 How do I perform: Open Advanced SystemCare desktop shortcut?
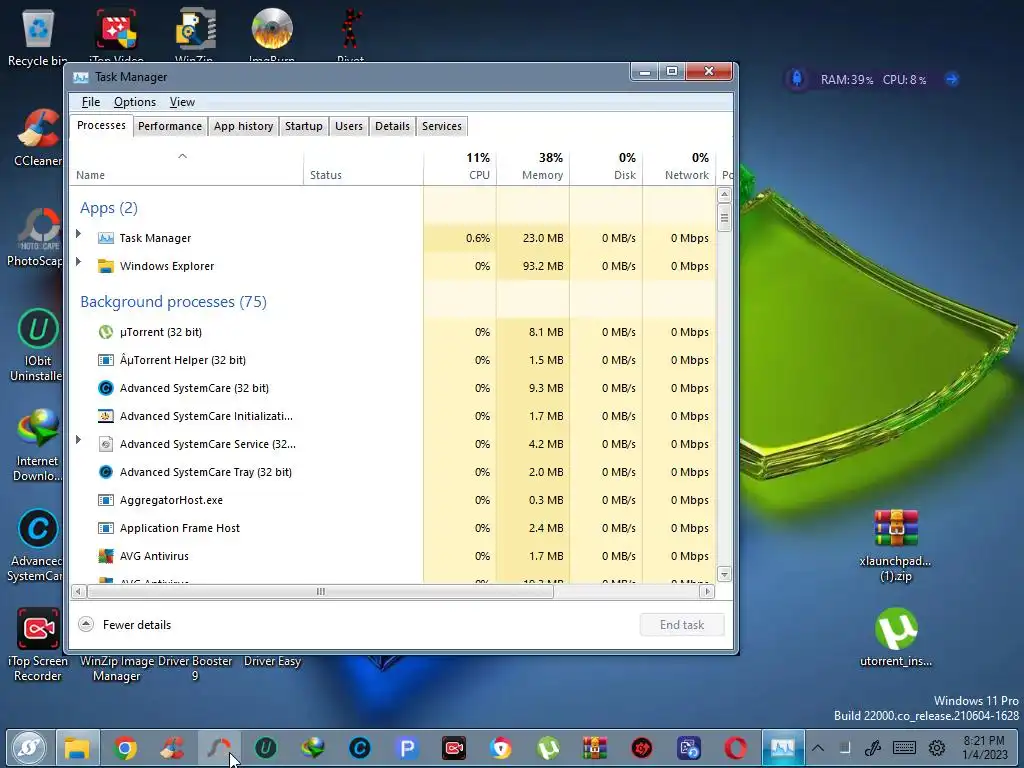[x=37, y=545]
